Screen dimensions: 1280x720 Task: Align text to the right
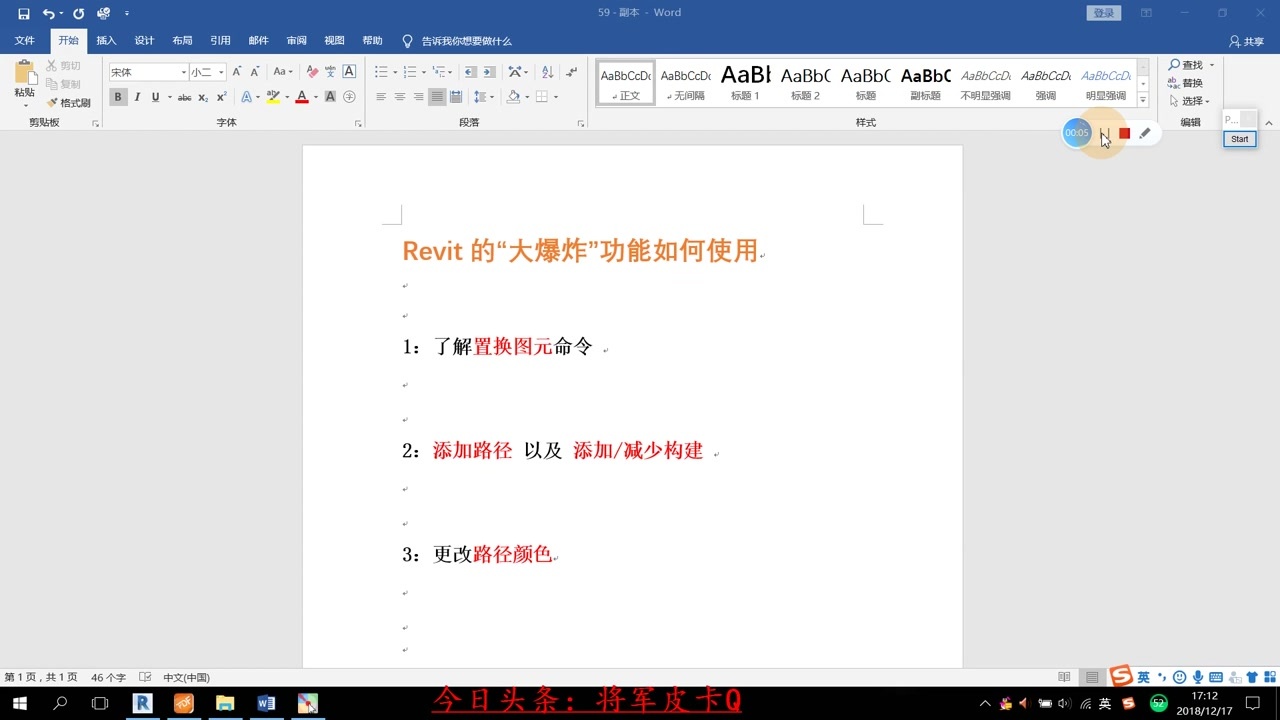click(418, 97)
